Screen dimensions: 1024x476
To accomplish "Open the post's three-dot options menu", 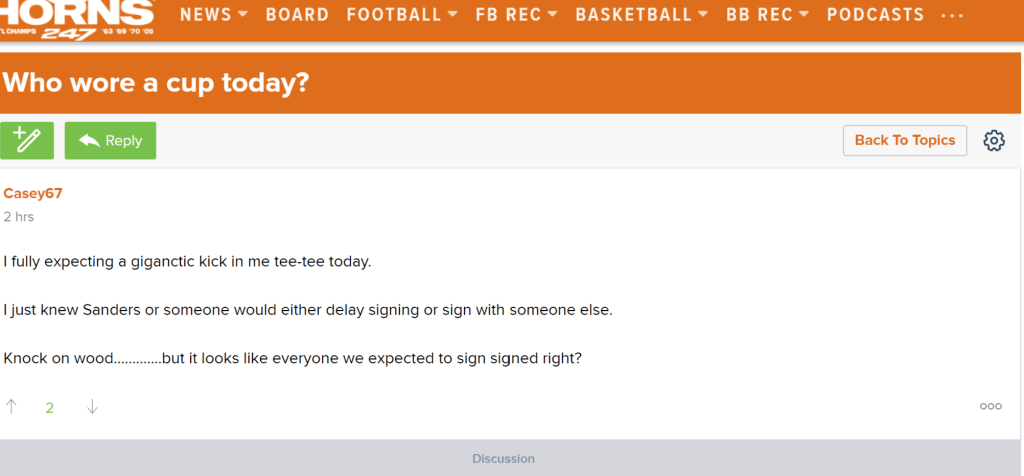I will click(990, 406).
